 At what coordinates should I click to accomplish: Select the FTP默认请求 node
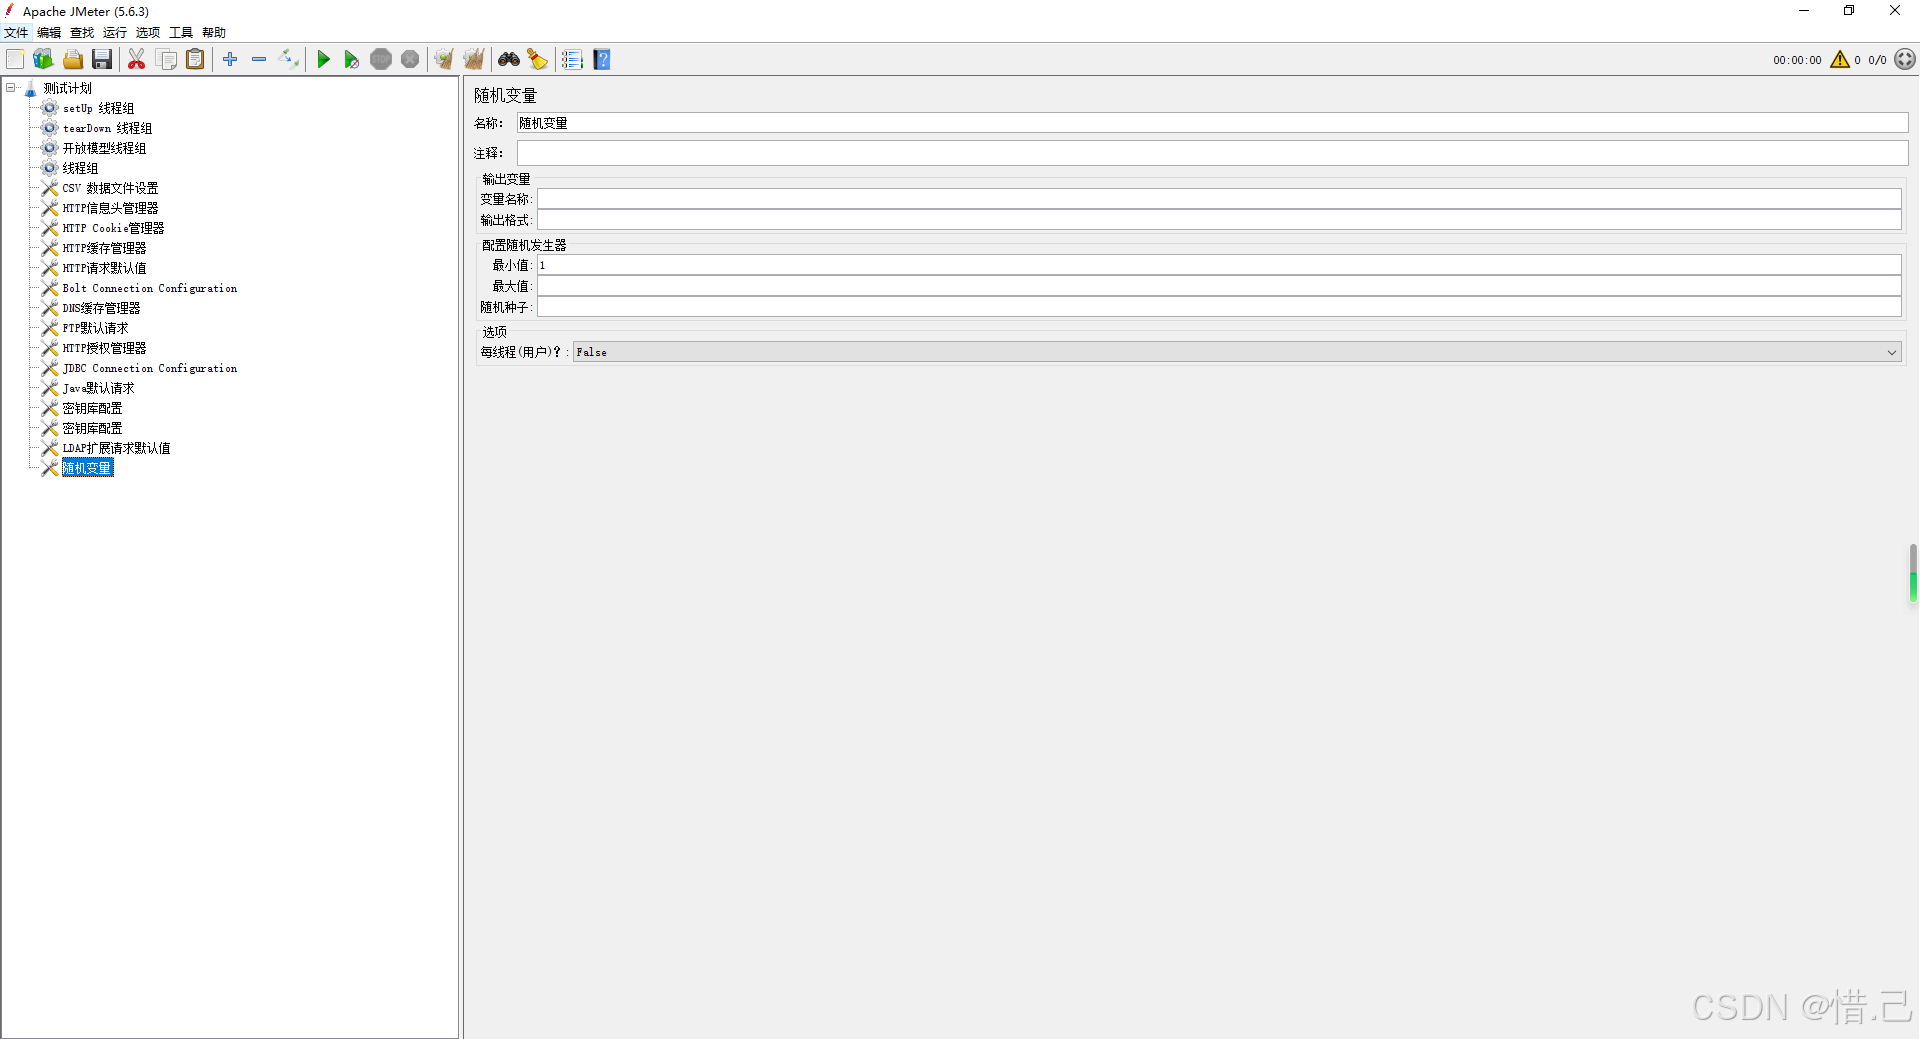point(95,328)
